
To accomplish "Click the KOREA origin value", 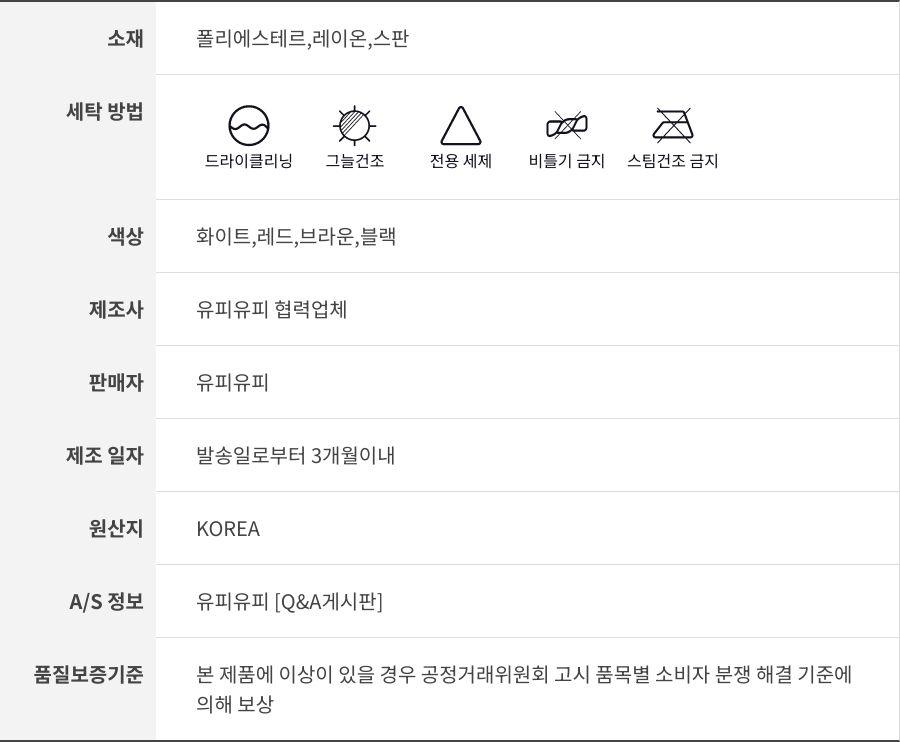I will coord(228,529).
